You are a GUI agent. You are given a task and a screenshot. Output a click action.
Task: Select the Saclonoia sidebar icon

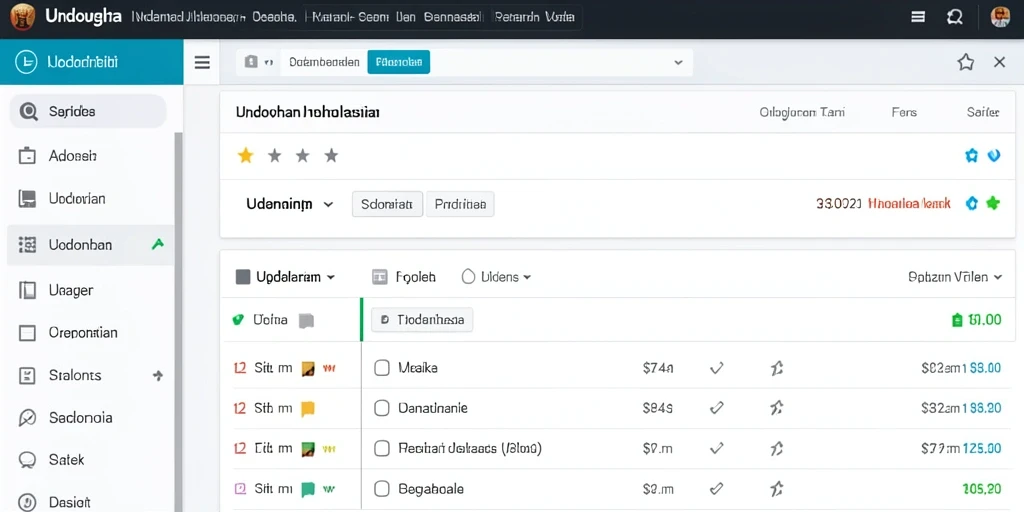tap(27, 418)
